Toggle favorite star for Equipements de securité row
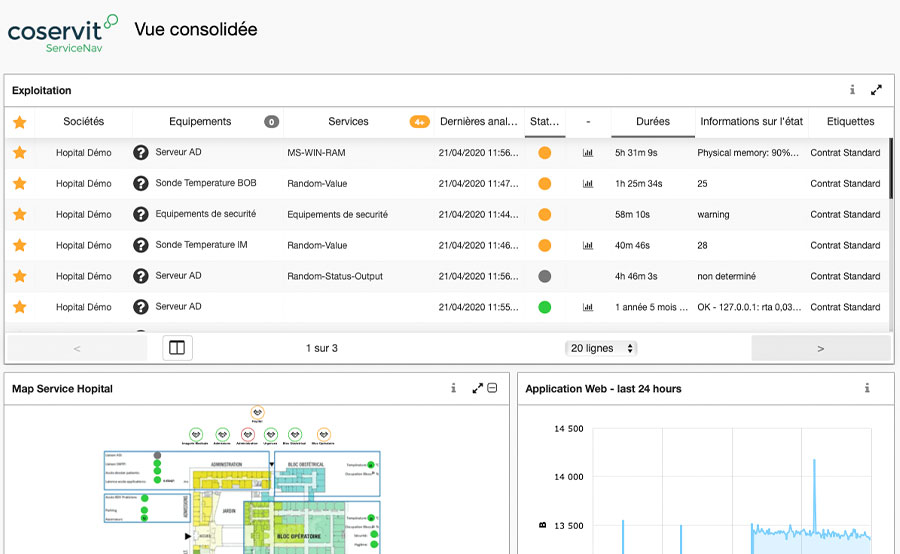This screenshot has height=554, width=900. coord(20,214)
